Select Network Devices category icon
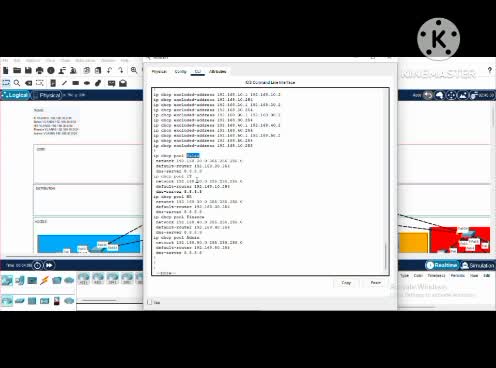 7,281
